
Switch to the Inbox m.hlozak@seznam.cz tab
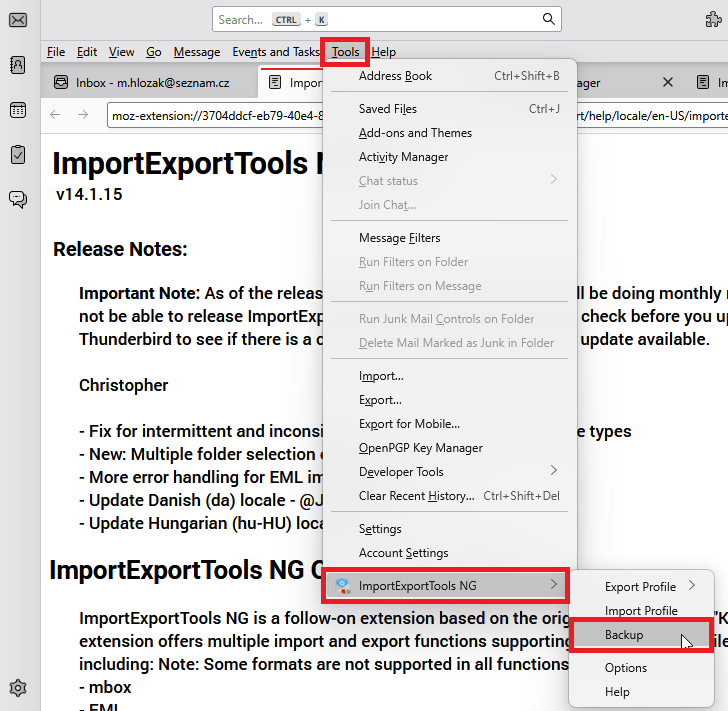pos(150,82)
